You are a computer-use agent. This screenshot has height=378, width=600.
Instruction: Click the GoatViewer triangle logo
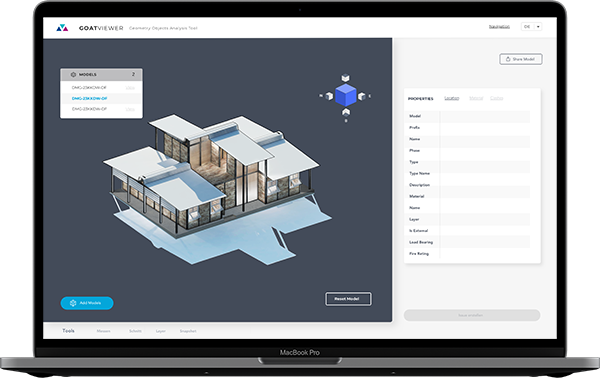pos(62,28)
